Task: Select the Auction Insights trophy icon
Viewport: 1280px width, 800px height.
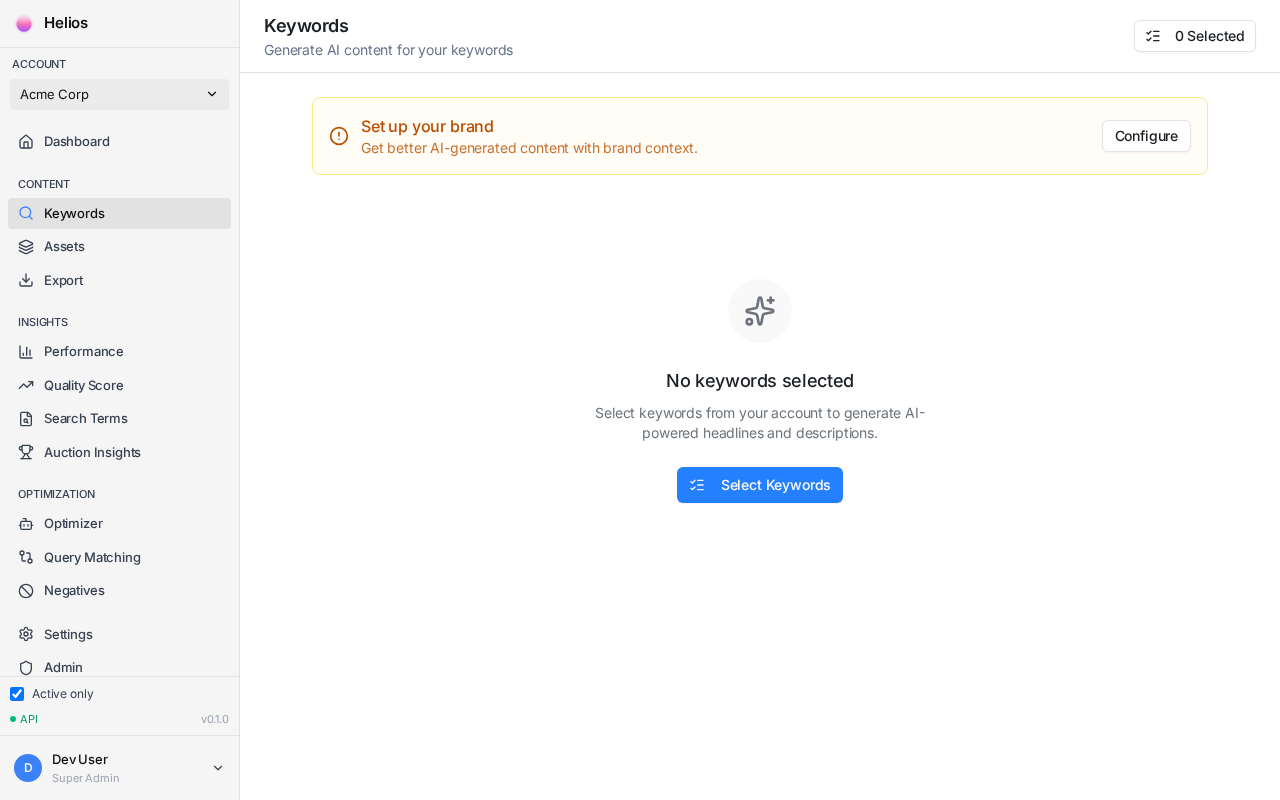Action: 26,452
